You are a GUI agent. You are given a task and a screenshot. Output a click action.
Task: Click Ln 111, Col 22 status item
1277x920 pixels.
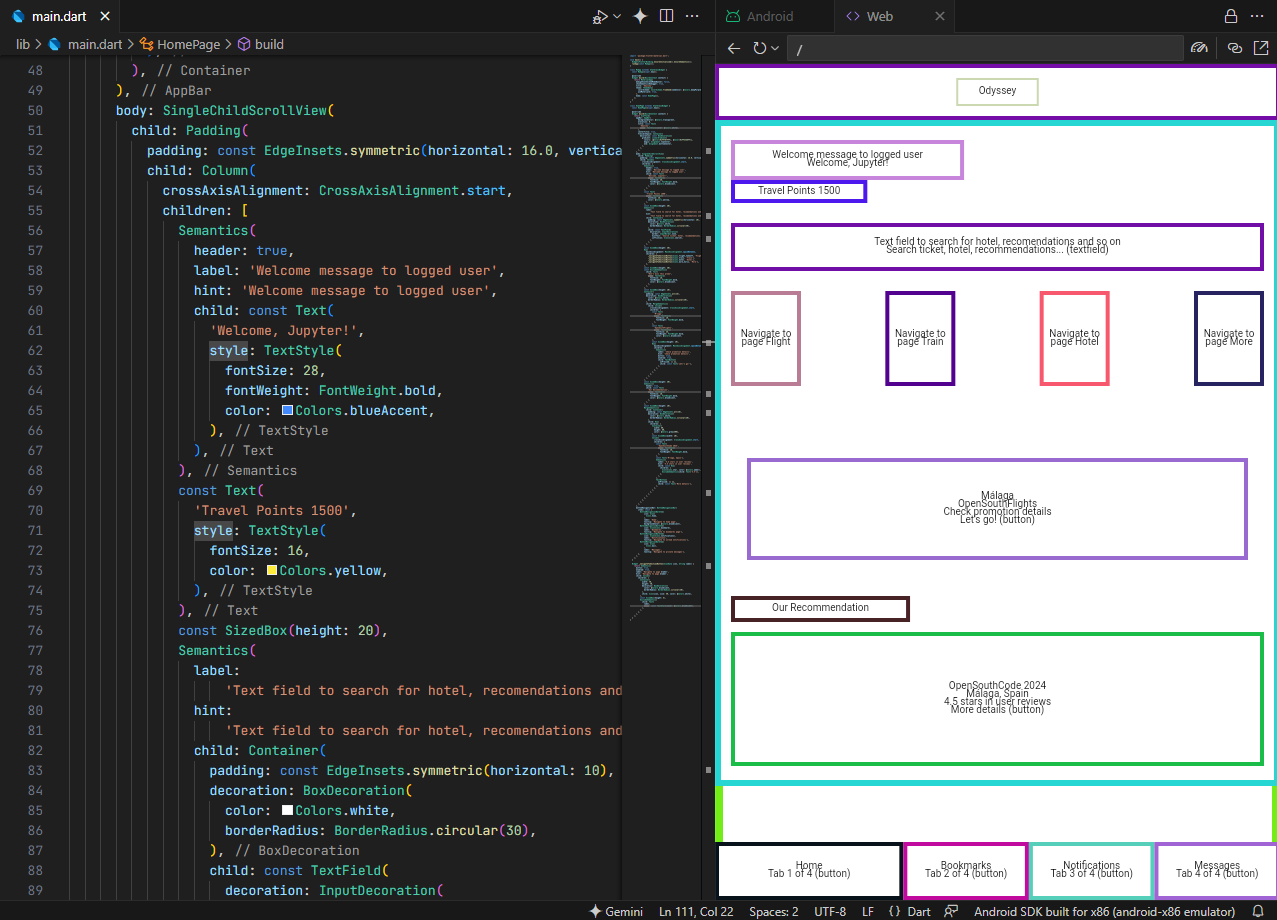click(696, 911)
